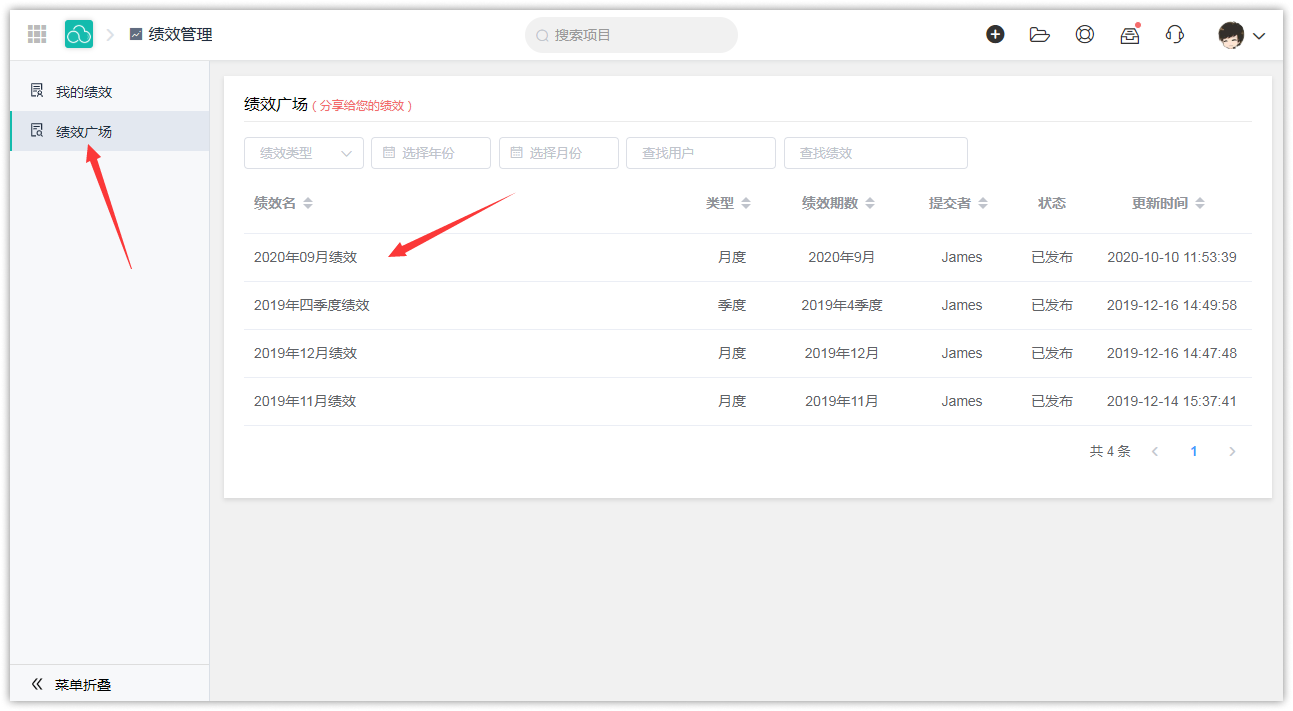1293x711 pixels.
Task: Collapse the menu with double-chevron icon
Action: pos(37,685)
